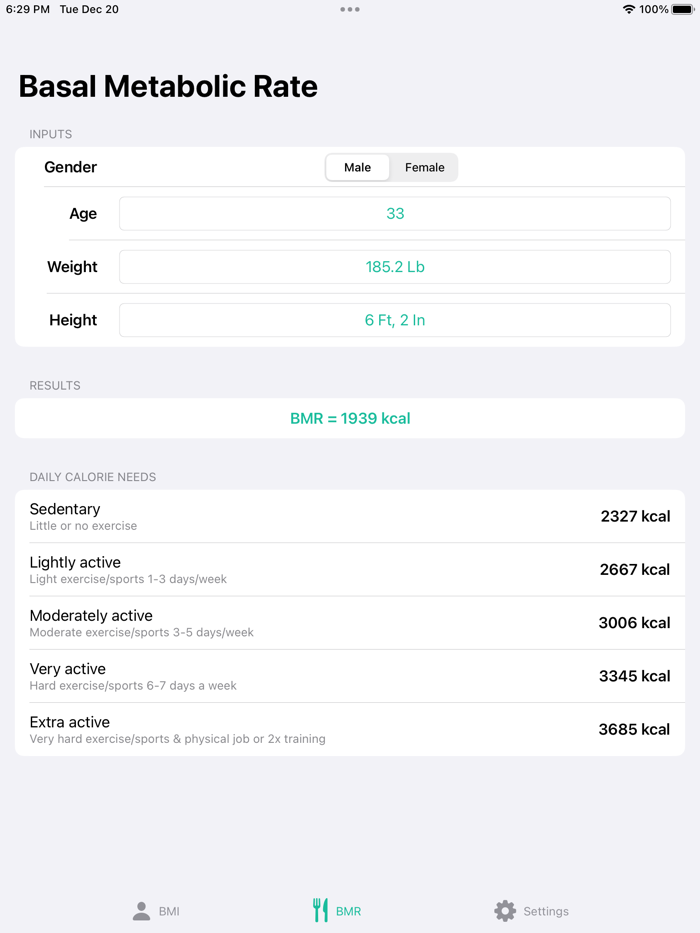The width and height of the screenshot is (700, 933).
Task: Tap the 6:29 PM clock display
Action: tap(30, 9)
